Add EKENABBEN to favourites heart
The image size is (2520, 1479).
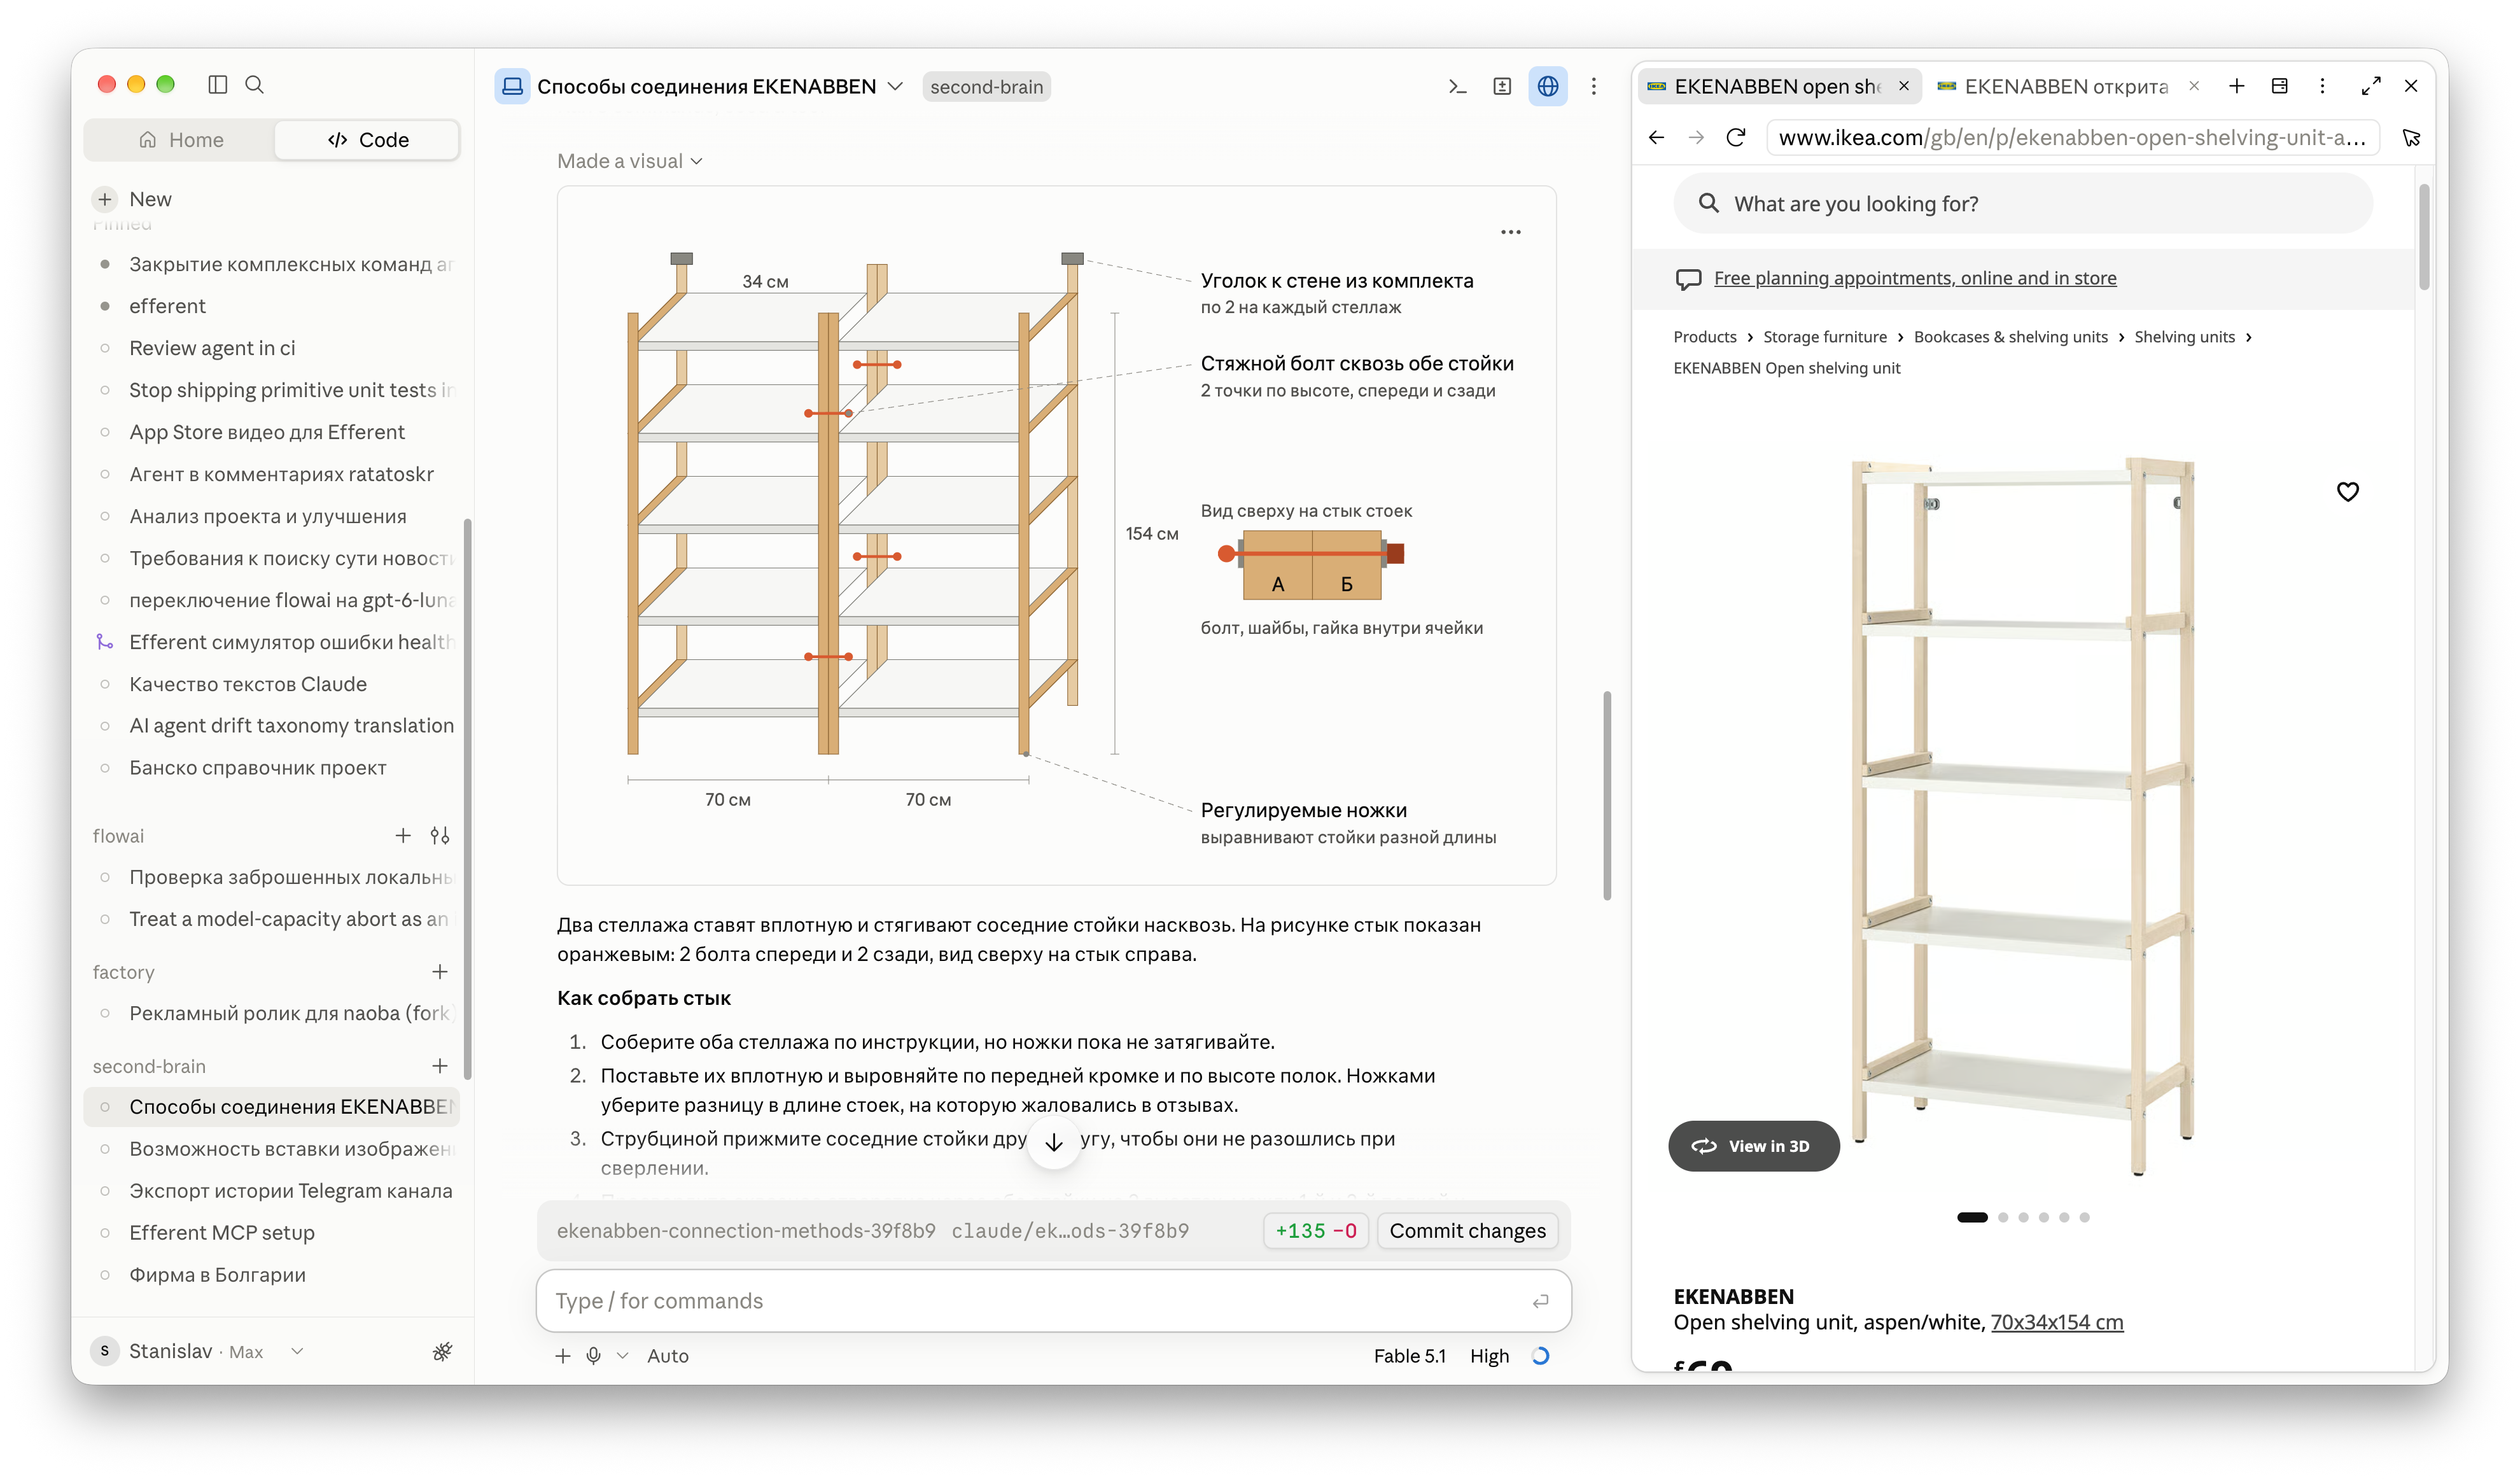pos(2347,492)
